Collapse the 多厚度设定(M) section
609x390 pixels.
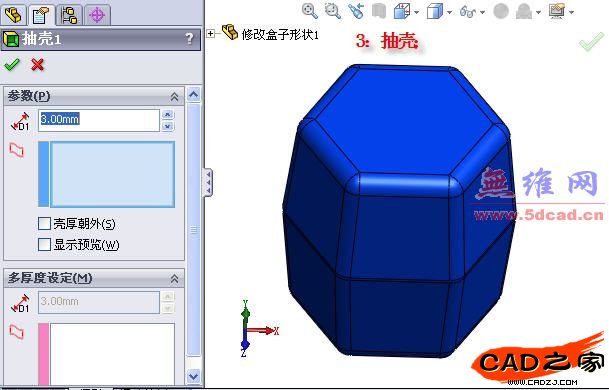[x=174, y=278]
